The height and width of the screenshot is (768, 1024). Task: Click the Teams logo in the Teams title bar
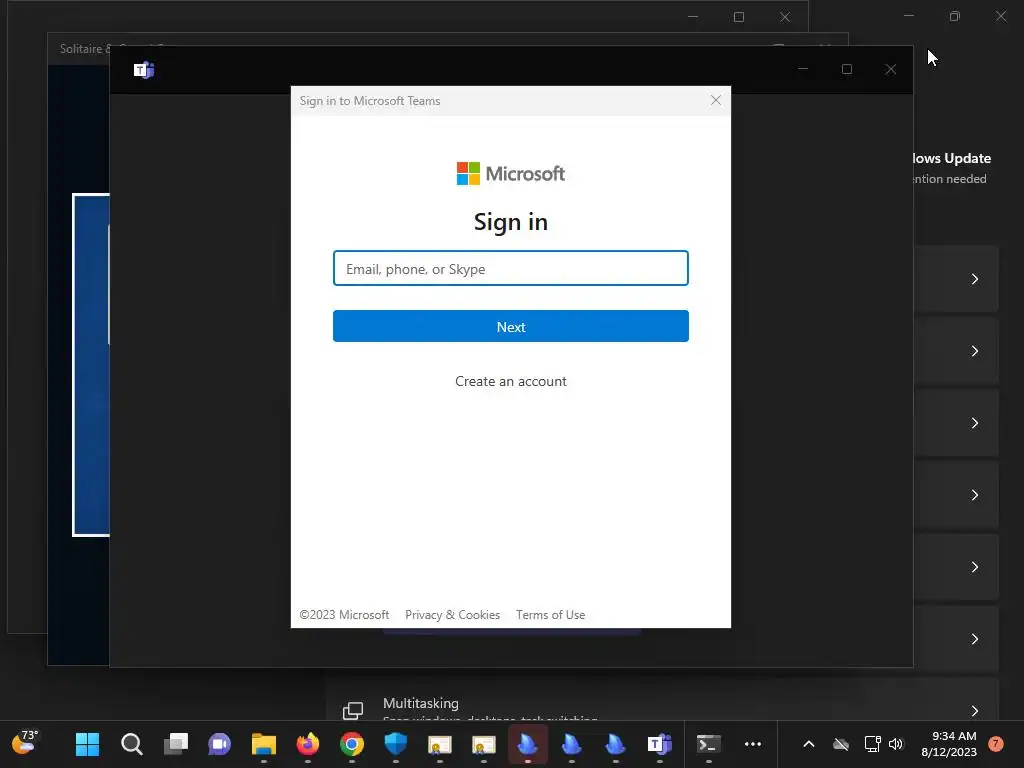144,70
